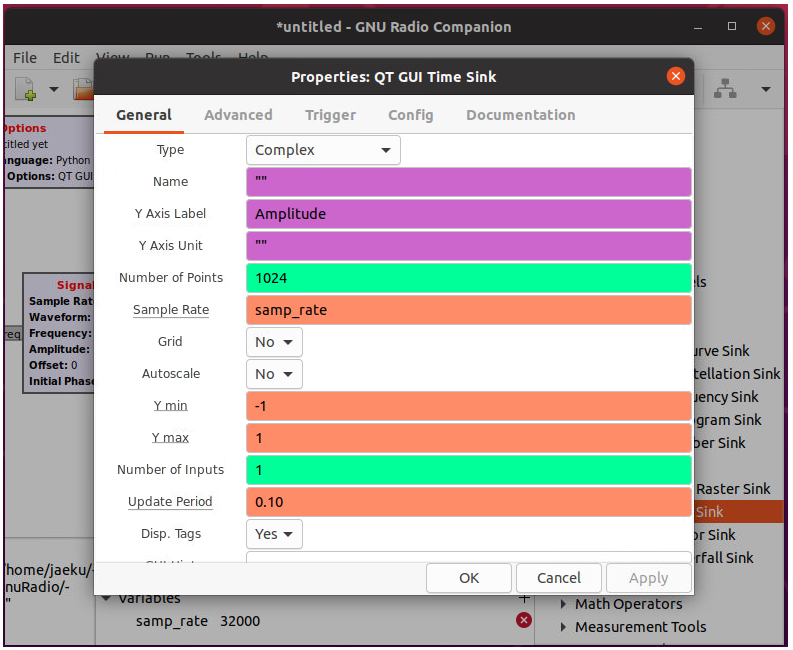Select the Vector Sink block entry

pos(714,535)
